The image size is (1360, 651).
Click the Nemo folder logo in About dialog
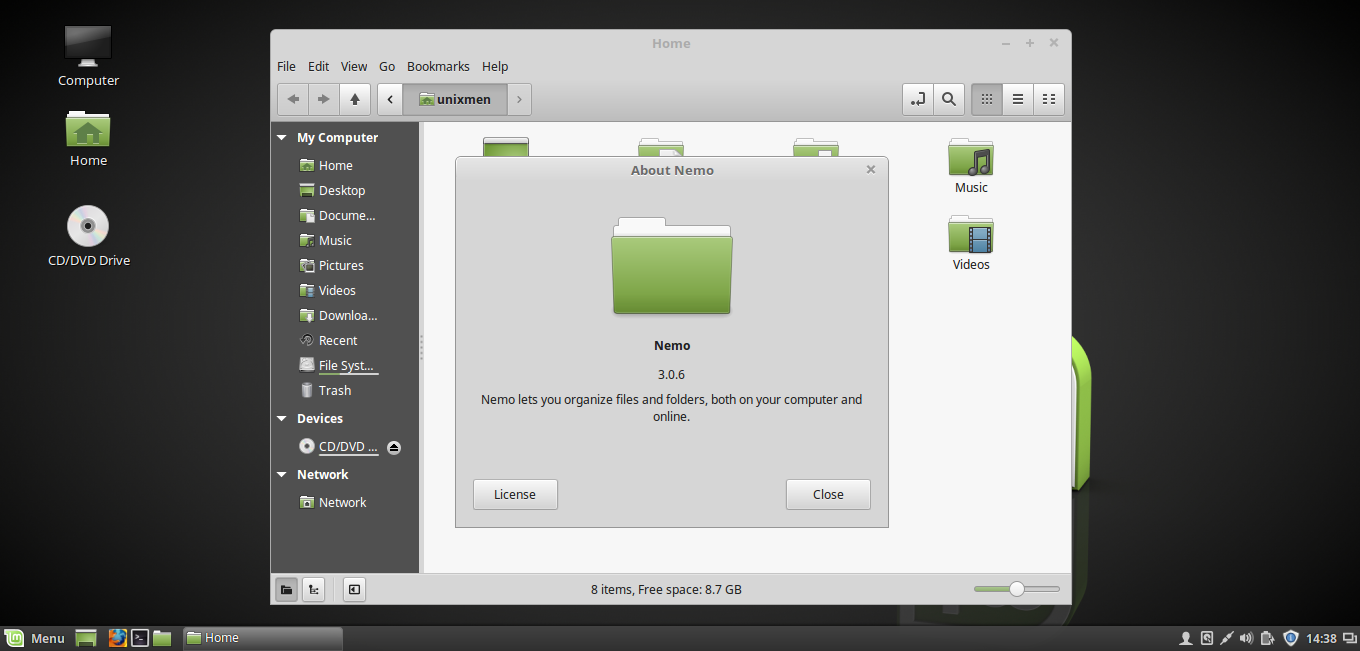(x=672, y=265)
